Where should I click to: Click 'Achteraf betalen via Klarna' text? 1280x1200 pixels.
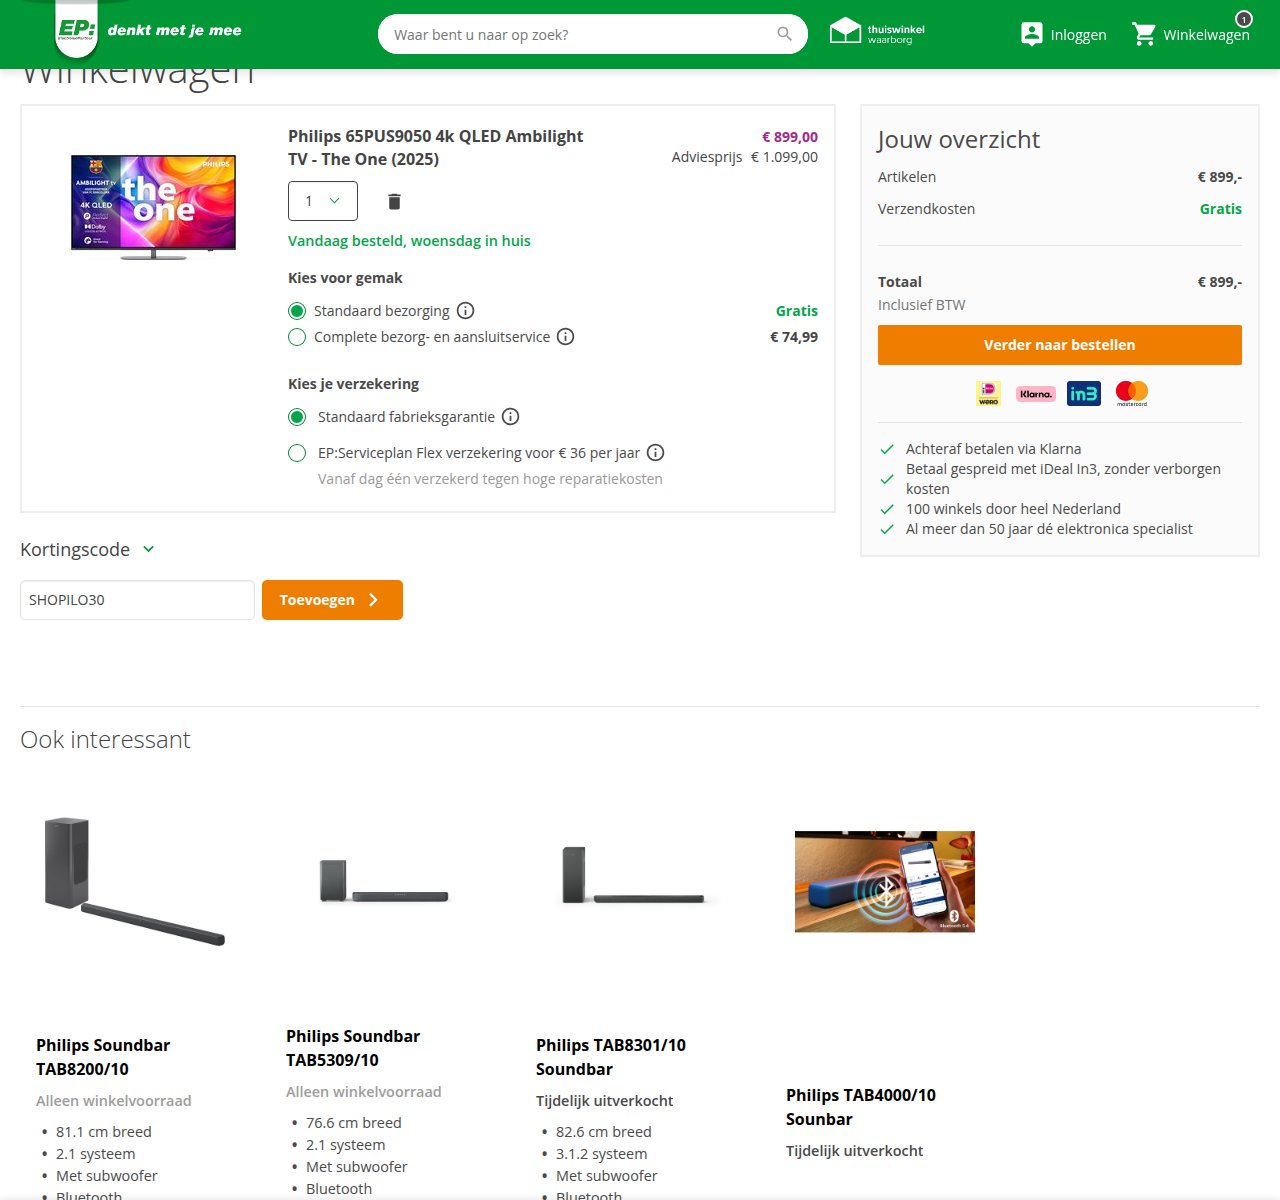click(993, 449)
